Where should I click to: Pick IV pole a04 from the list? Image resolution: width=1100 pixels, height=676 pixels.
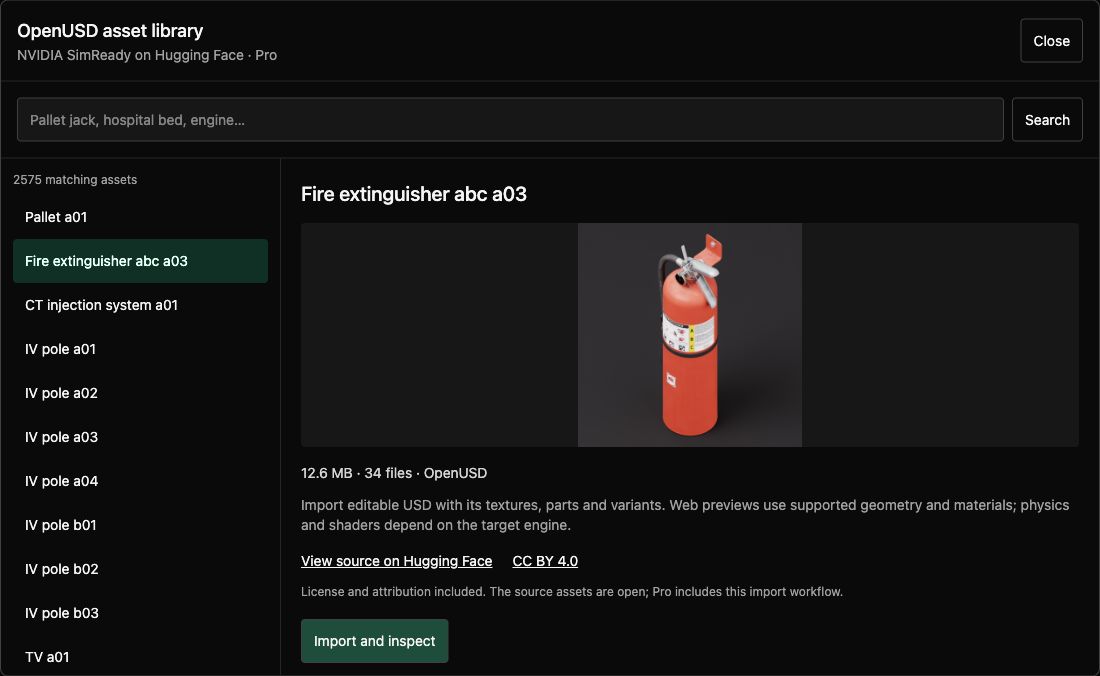click(x=140, y=481)
